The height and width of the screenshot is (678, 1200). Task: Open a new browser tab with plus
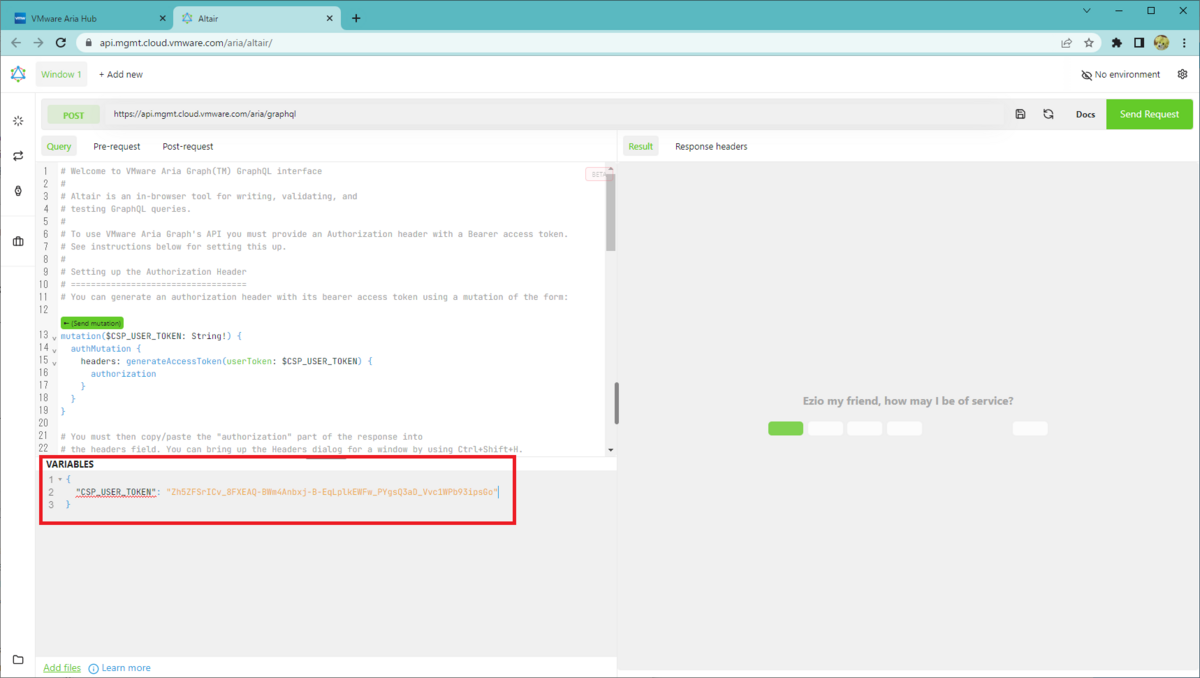pyautogui.click(x=356, y=18)
